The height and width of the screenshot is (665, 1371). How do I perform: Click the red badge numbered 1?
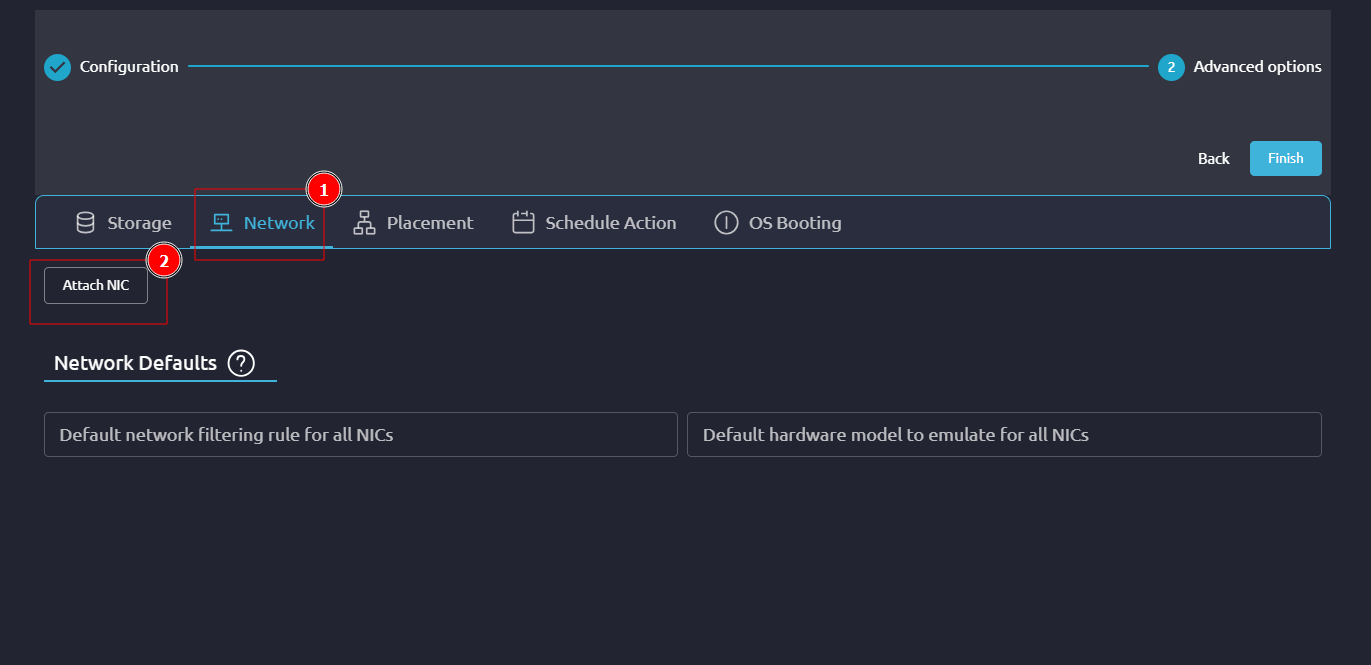coord(323,188)
